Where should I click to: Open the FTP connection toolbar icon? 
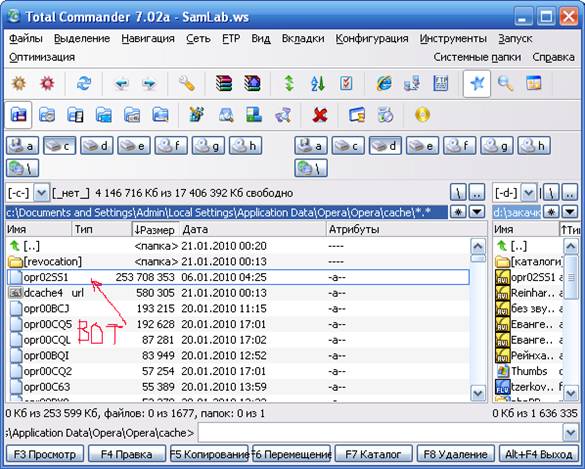click(x=441, y=83)
